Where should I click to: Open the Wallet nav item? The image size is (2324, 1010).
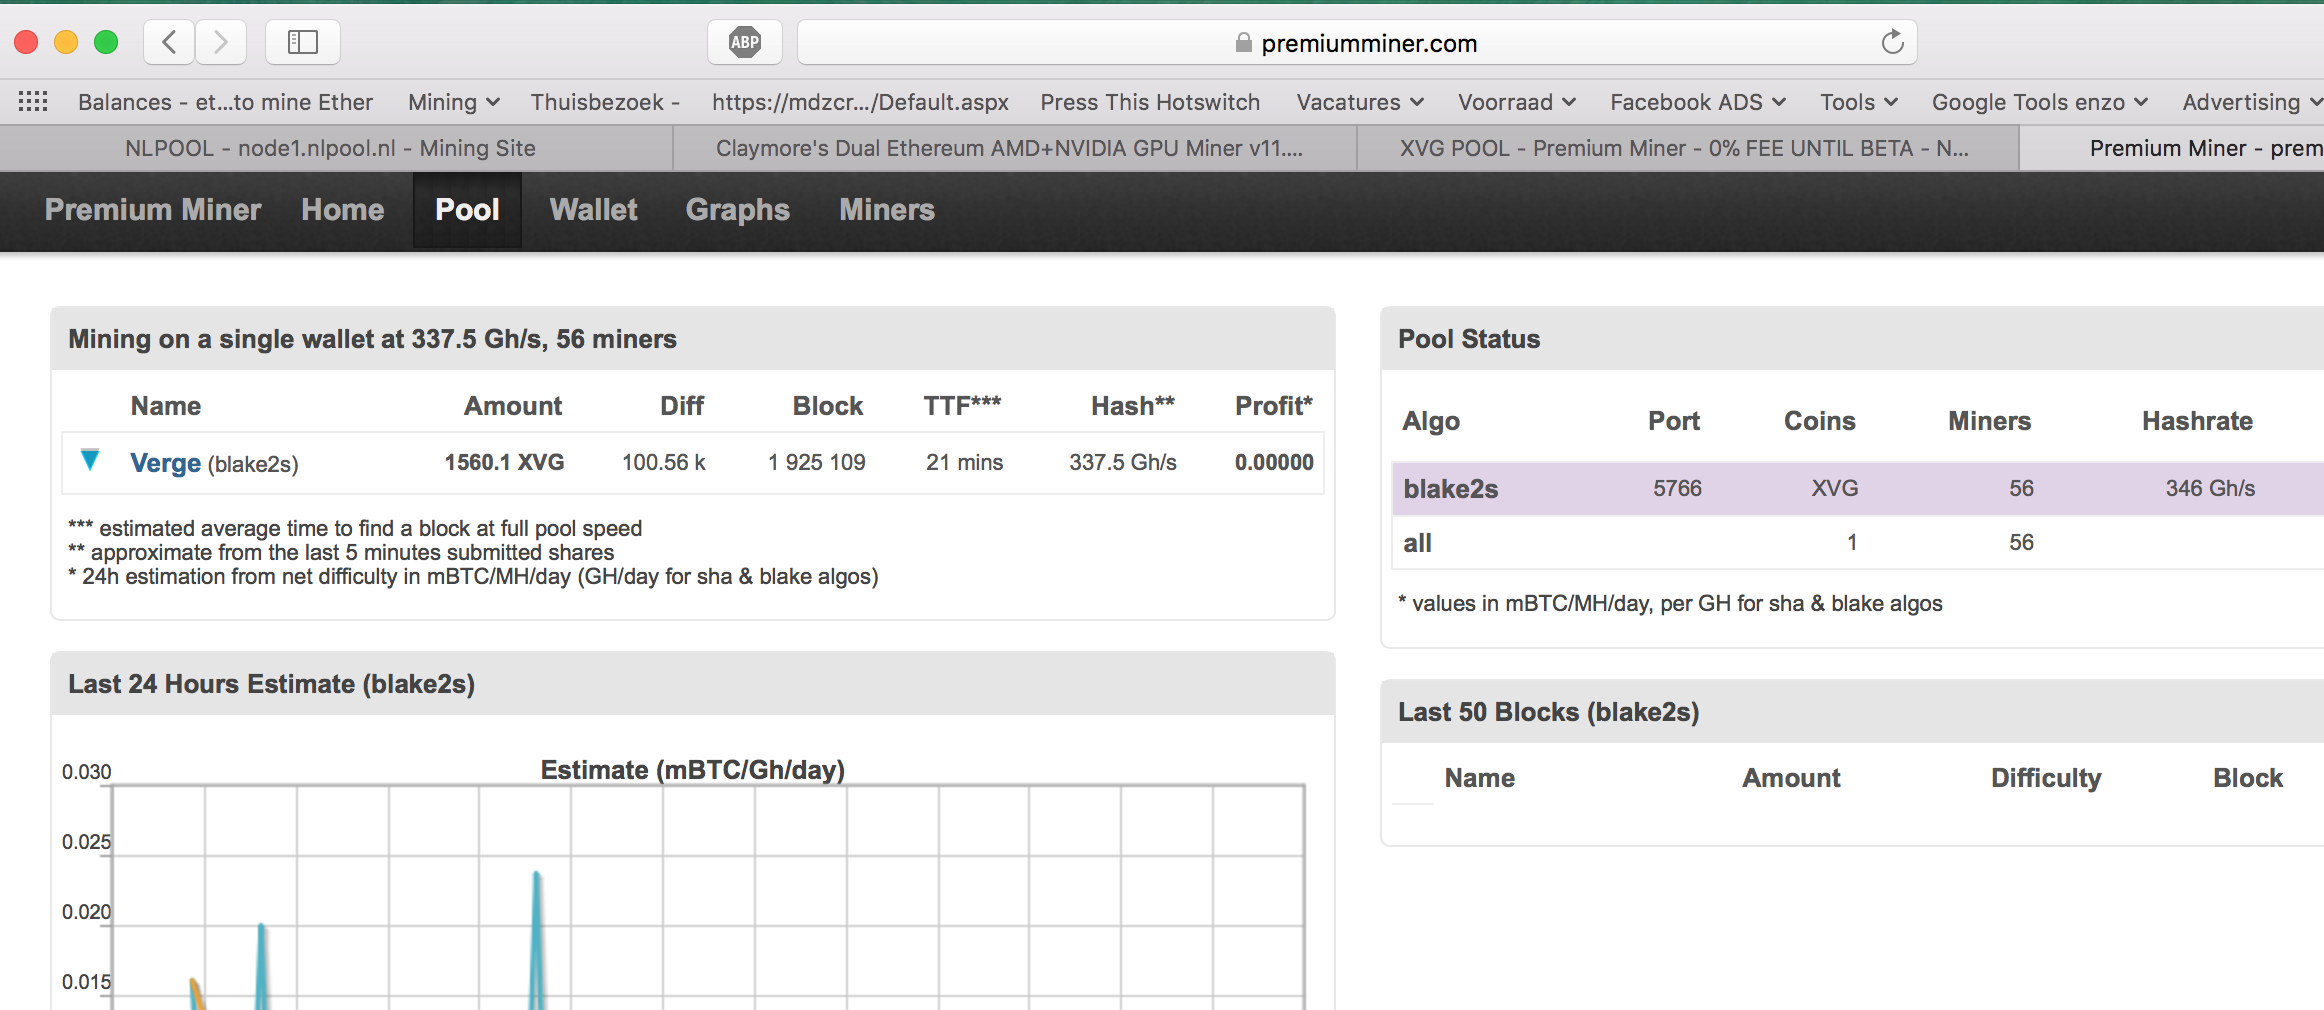click(x=593, y=209)
